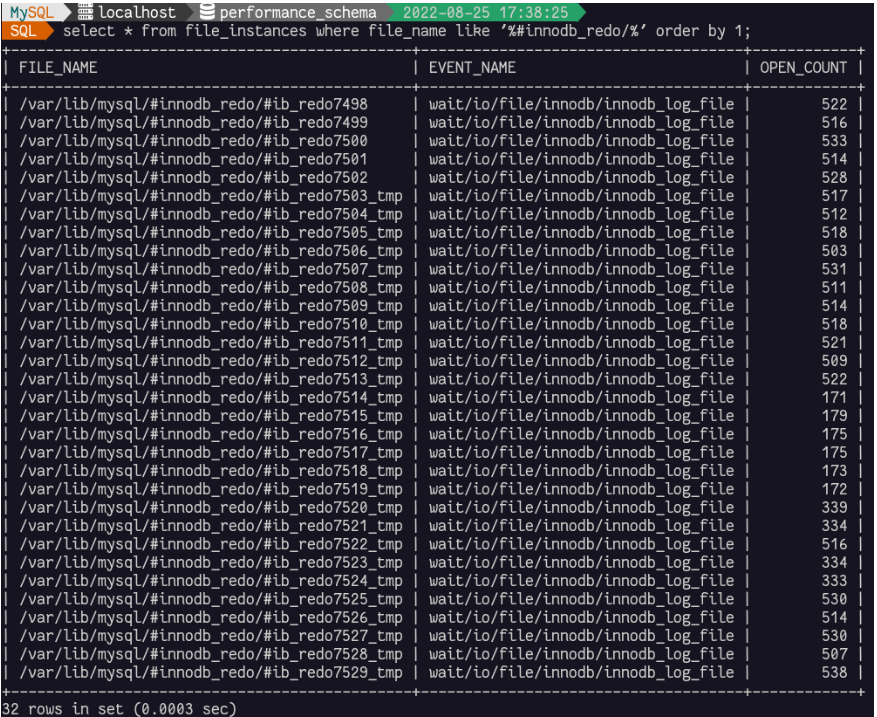Click file name #ib_redo7514_tmp
The image size is (877, 717).
pyautogui.click(x=211, y=398)
